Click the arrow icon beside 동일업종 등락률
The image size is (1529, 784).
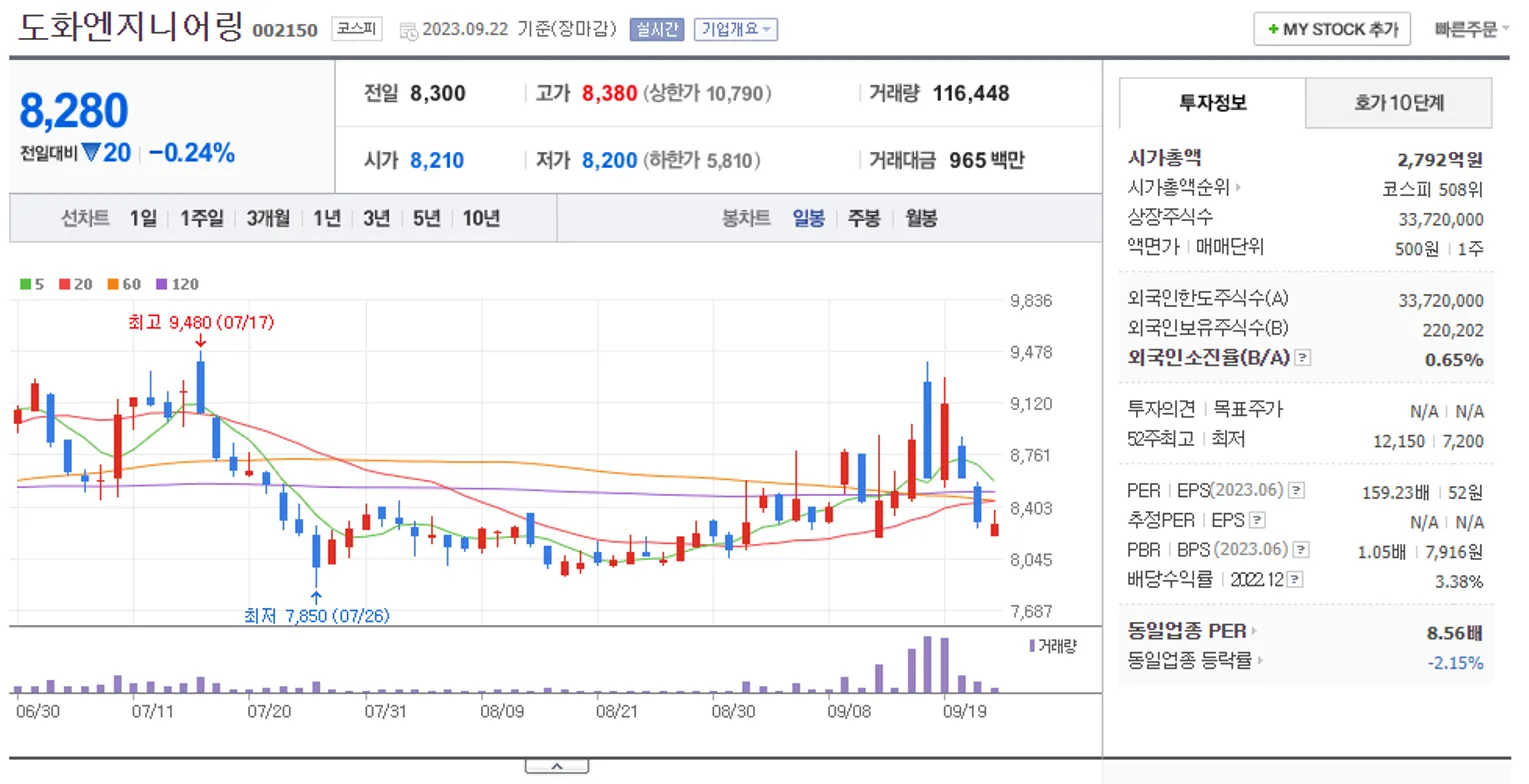1260,661
